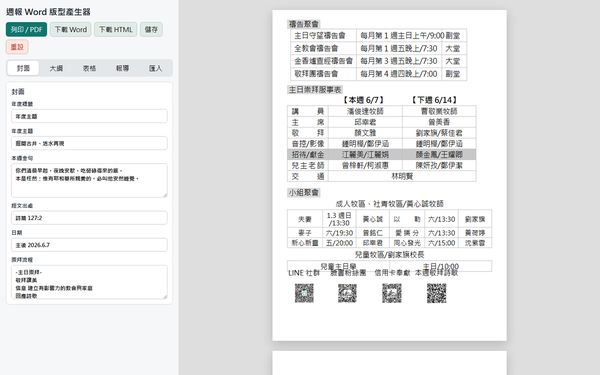Click the highlighted 招待/獻金 row label
600x375 pixels.
click(308, 155)
